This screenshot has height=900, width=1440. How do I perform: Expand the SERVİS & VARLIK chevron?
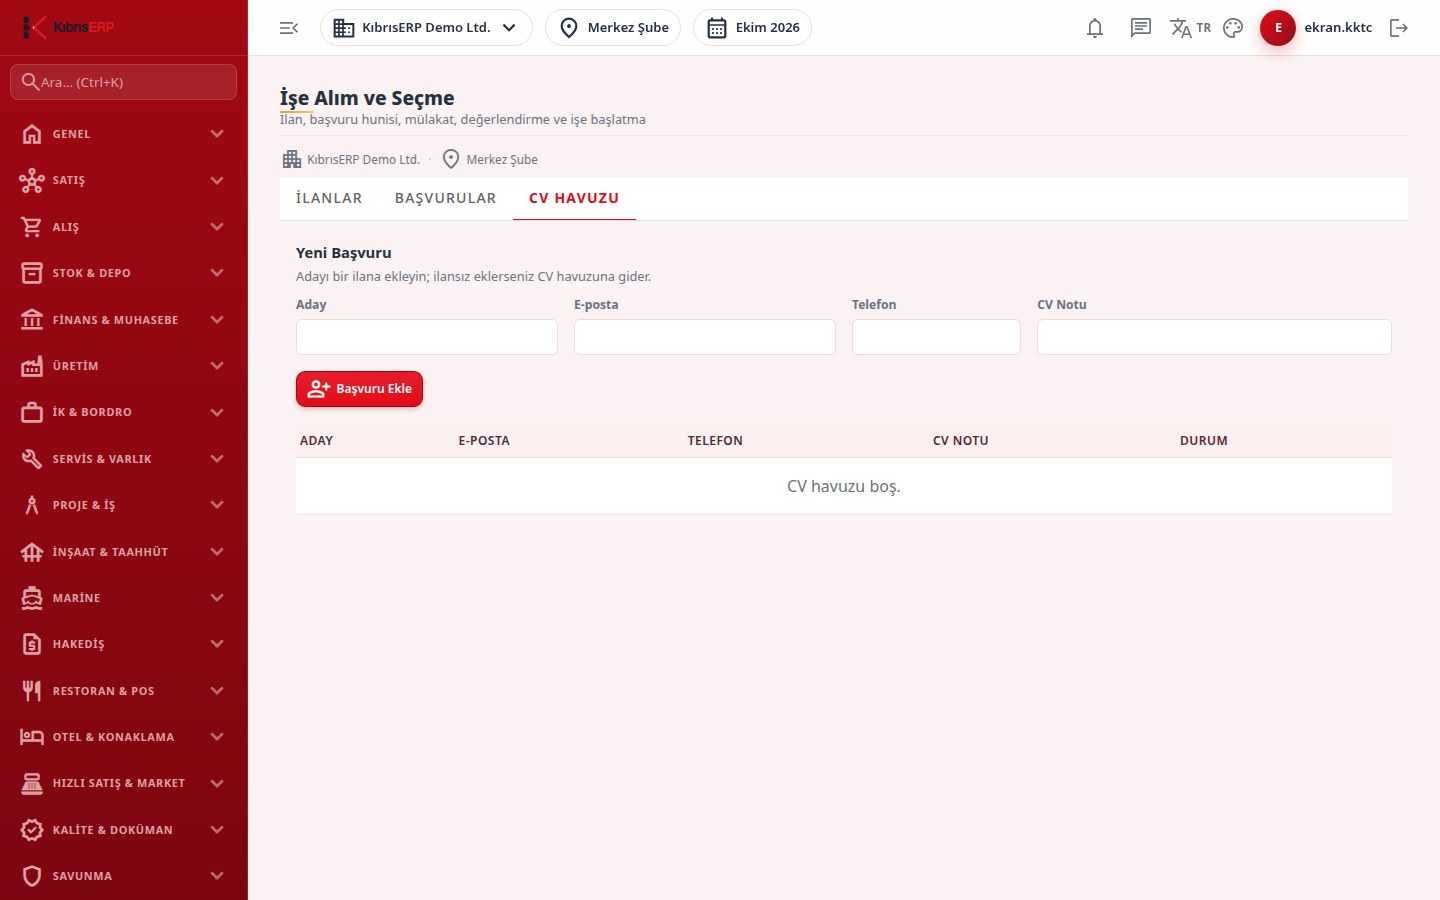217,459
